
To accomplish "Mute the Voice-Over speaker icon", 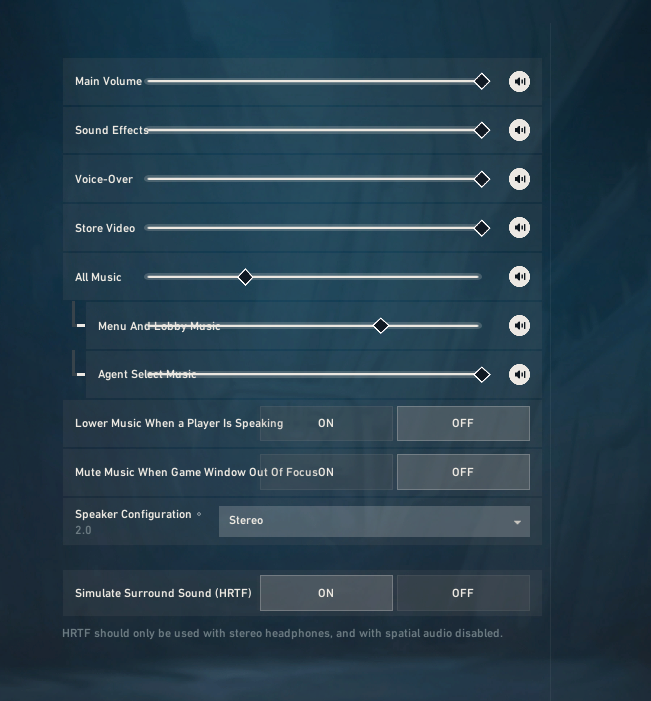I will [519, 179].
